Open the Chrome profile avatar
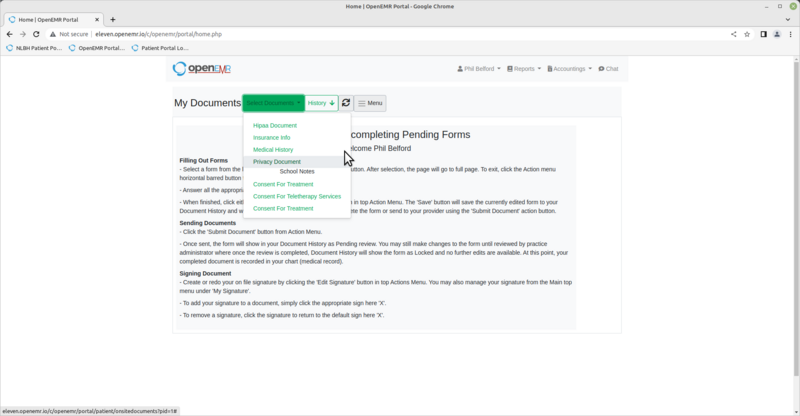Viewport: 800px width, 416px height. pyautogui.click(x=777, y=34)
